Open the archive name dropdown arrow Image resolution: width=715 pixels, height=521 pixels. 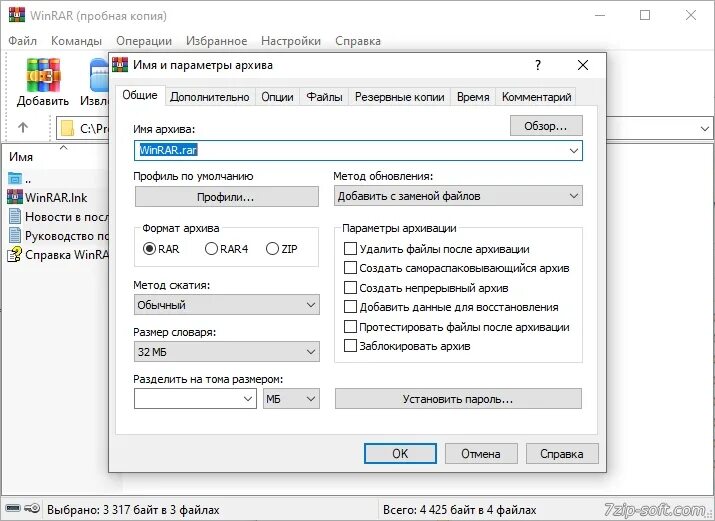click(574, 150)
